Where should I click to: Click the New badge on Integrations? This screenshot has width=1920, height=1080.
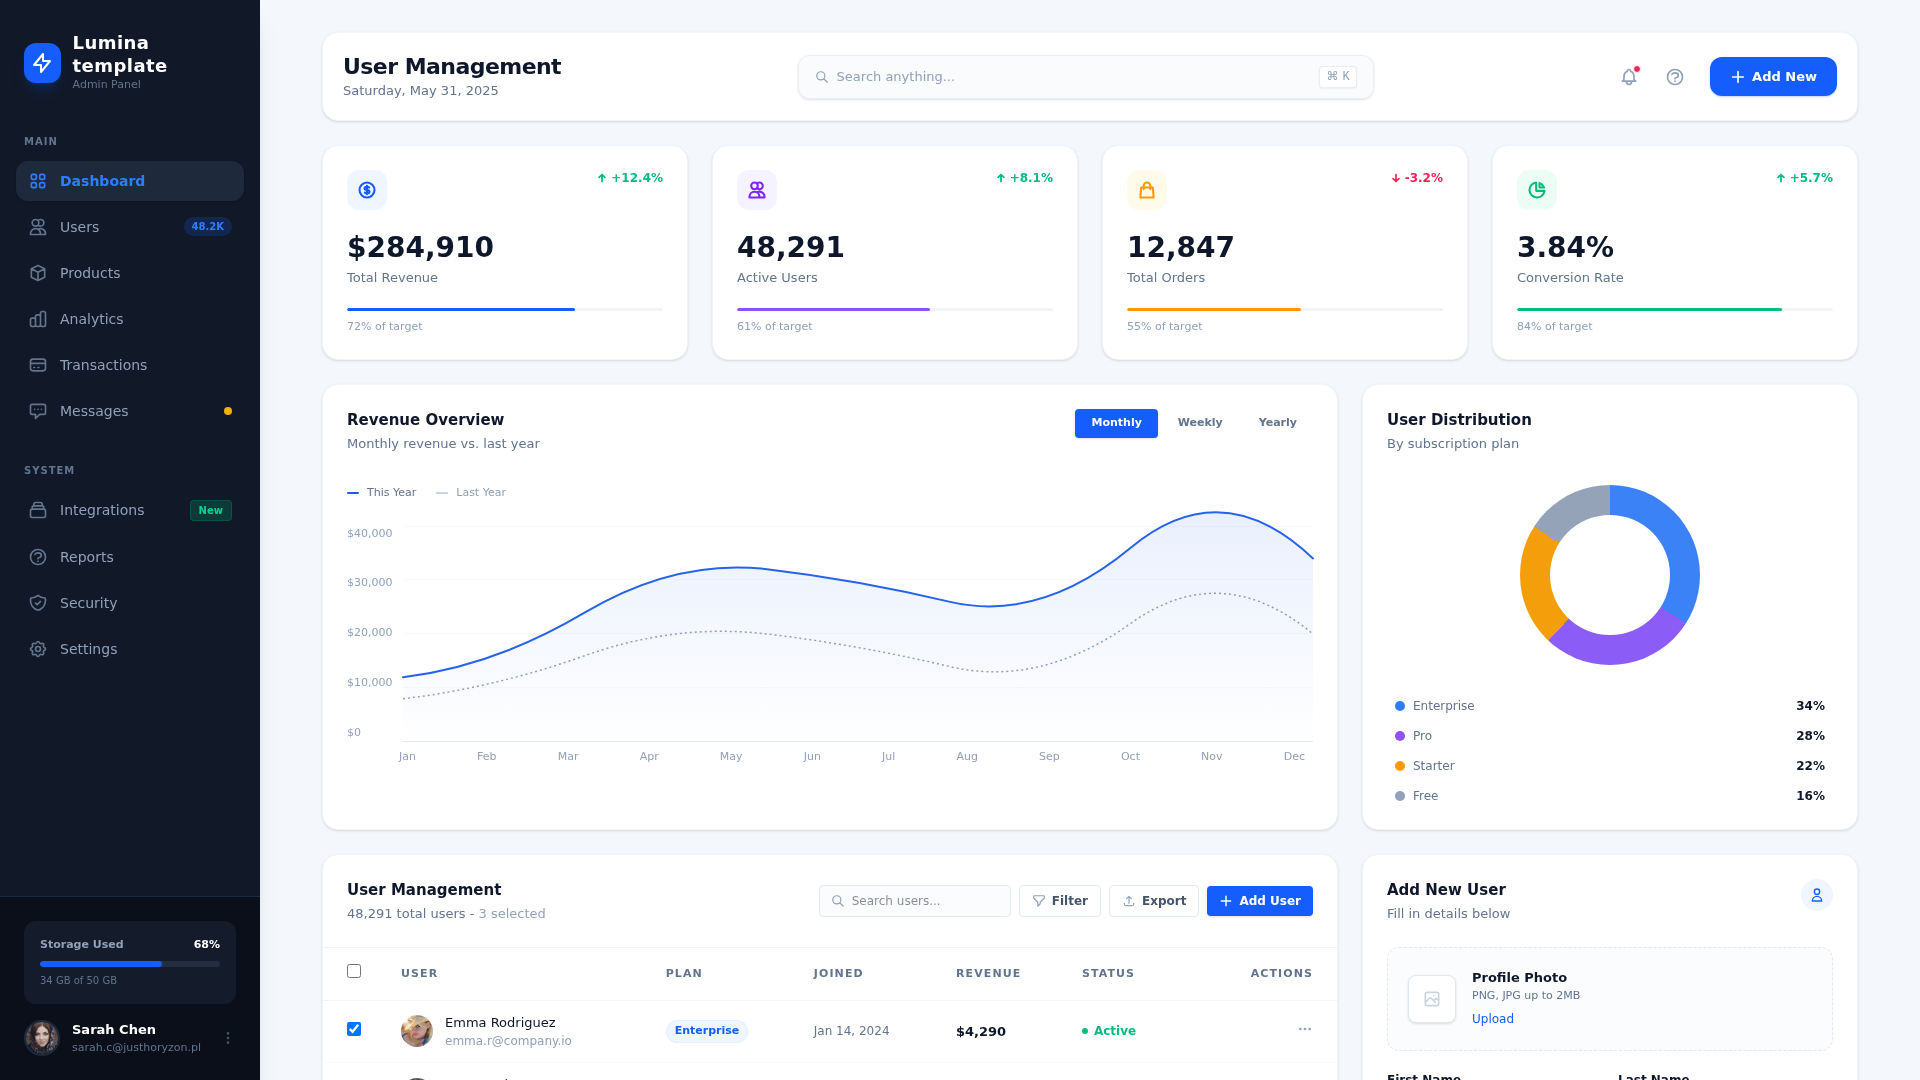pos(211,511)
